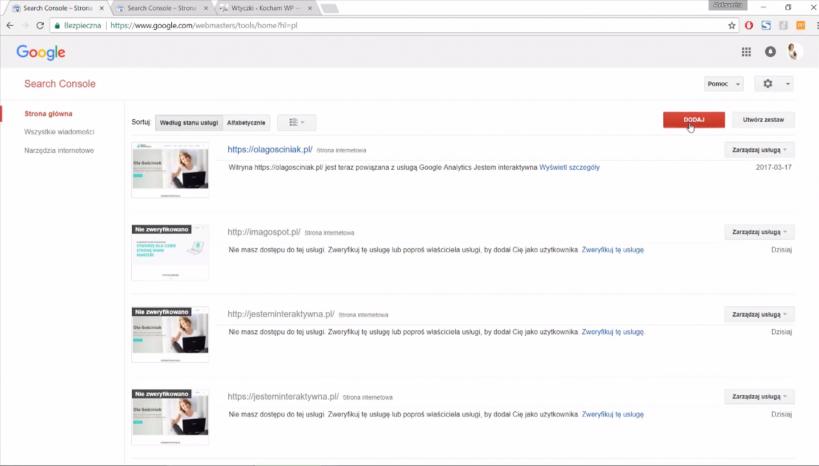Open Narzędzia internetowe in the sidebar
The image size is (819, 466).
59,150
